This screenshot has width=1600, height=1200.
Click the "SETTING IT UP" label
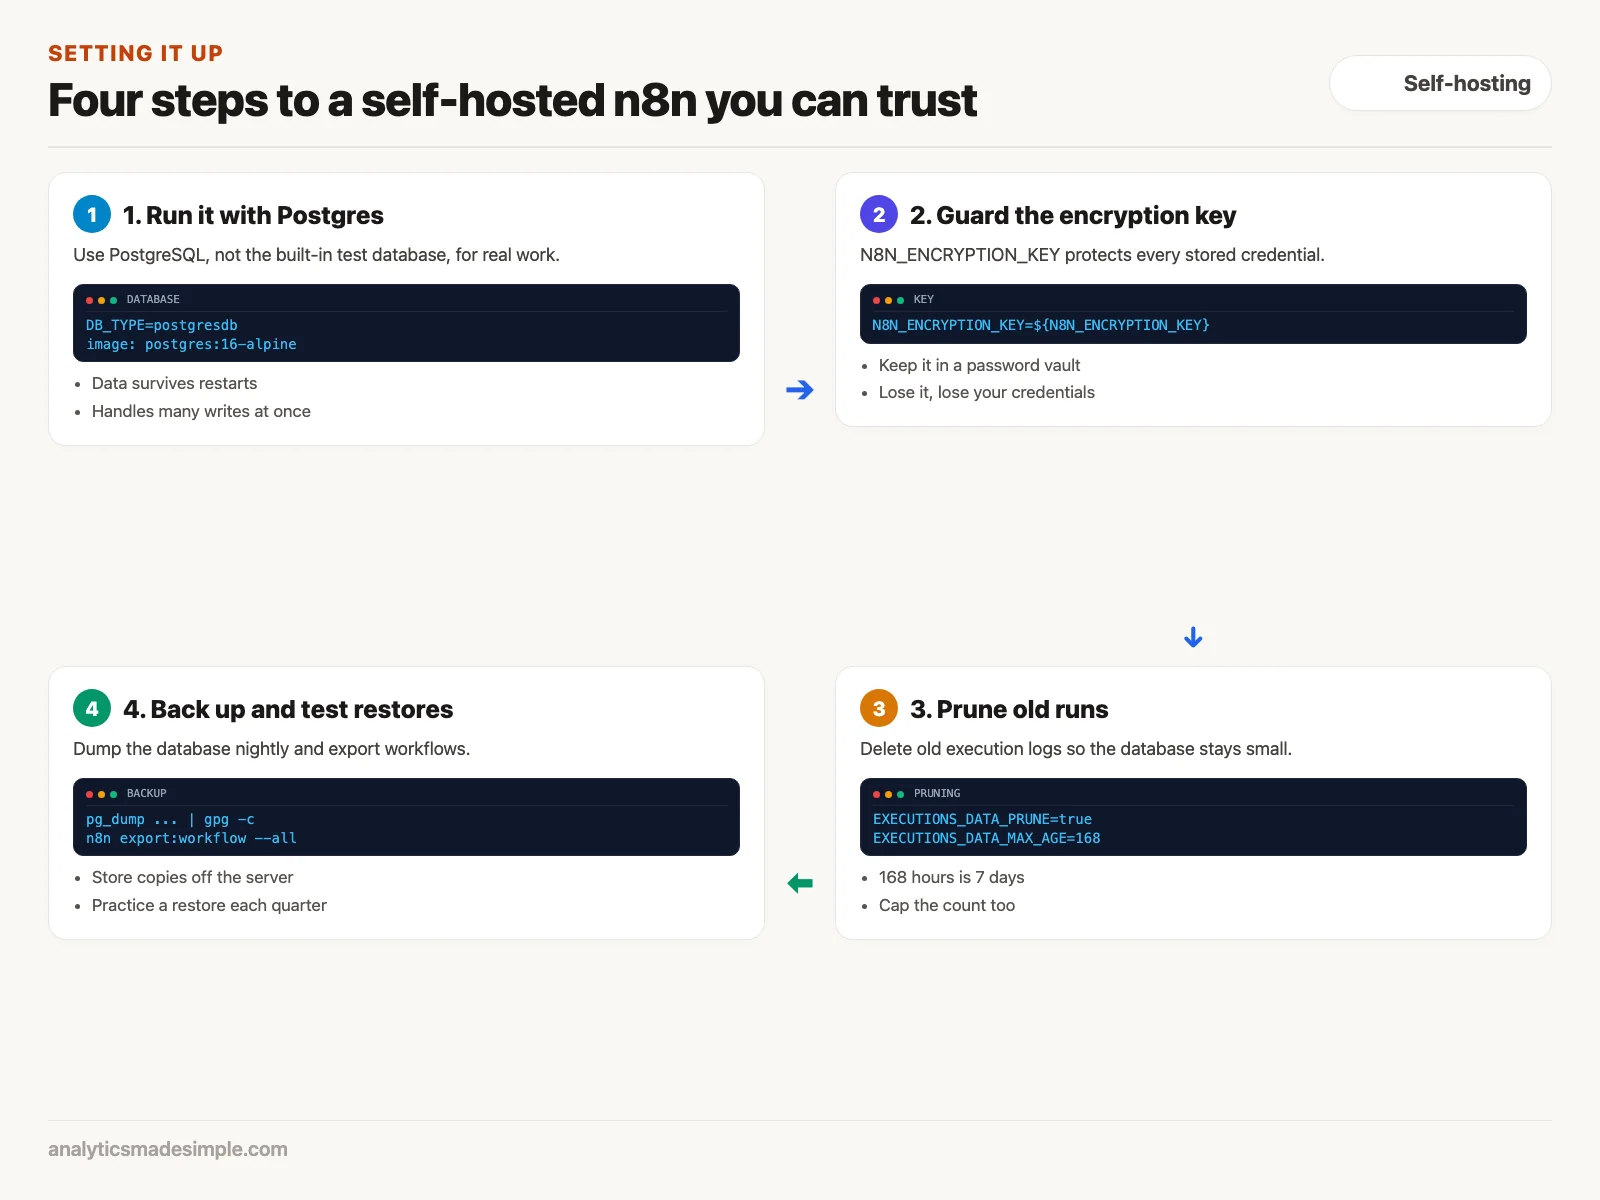point(136,53)
